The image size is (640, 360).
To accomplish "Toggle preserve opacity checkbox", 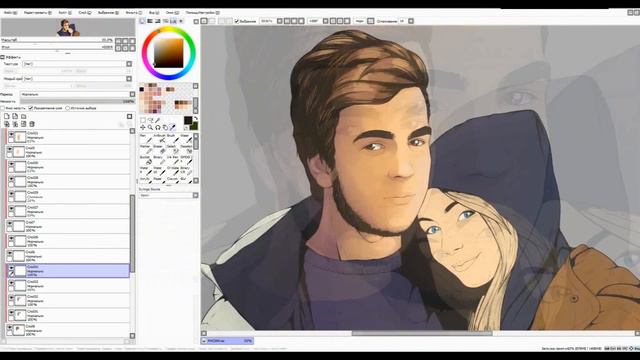I will click(x=2, y=108).
